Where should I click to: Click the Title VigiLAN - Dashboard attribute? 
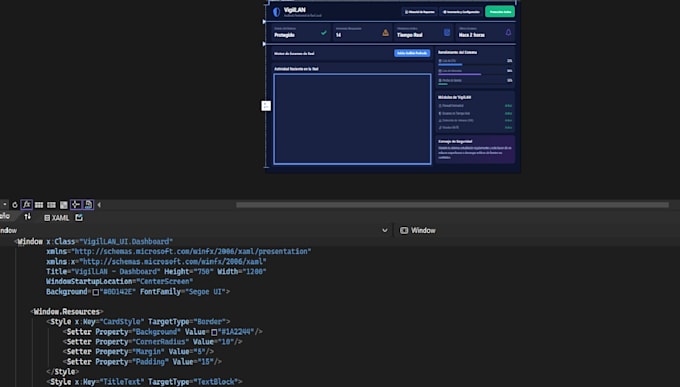click(x=103, y=272)
